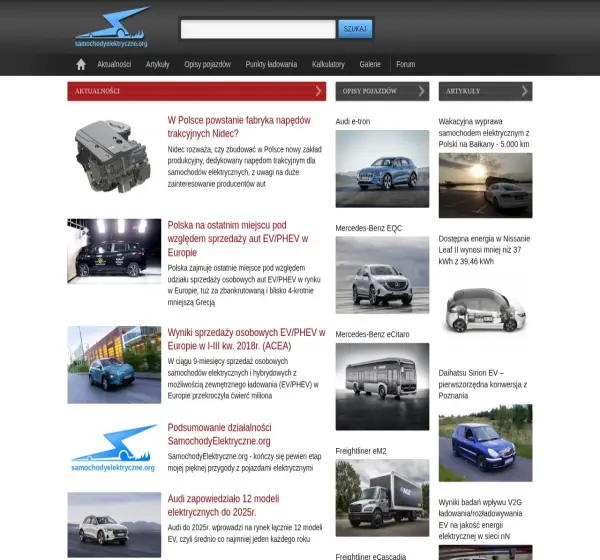Click the samochodyelektryczne.org logo in header
The image size is (600, 560).
(111, 27)
